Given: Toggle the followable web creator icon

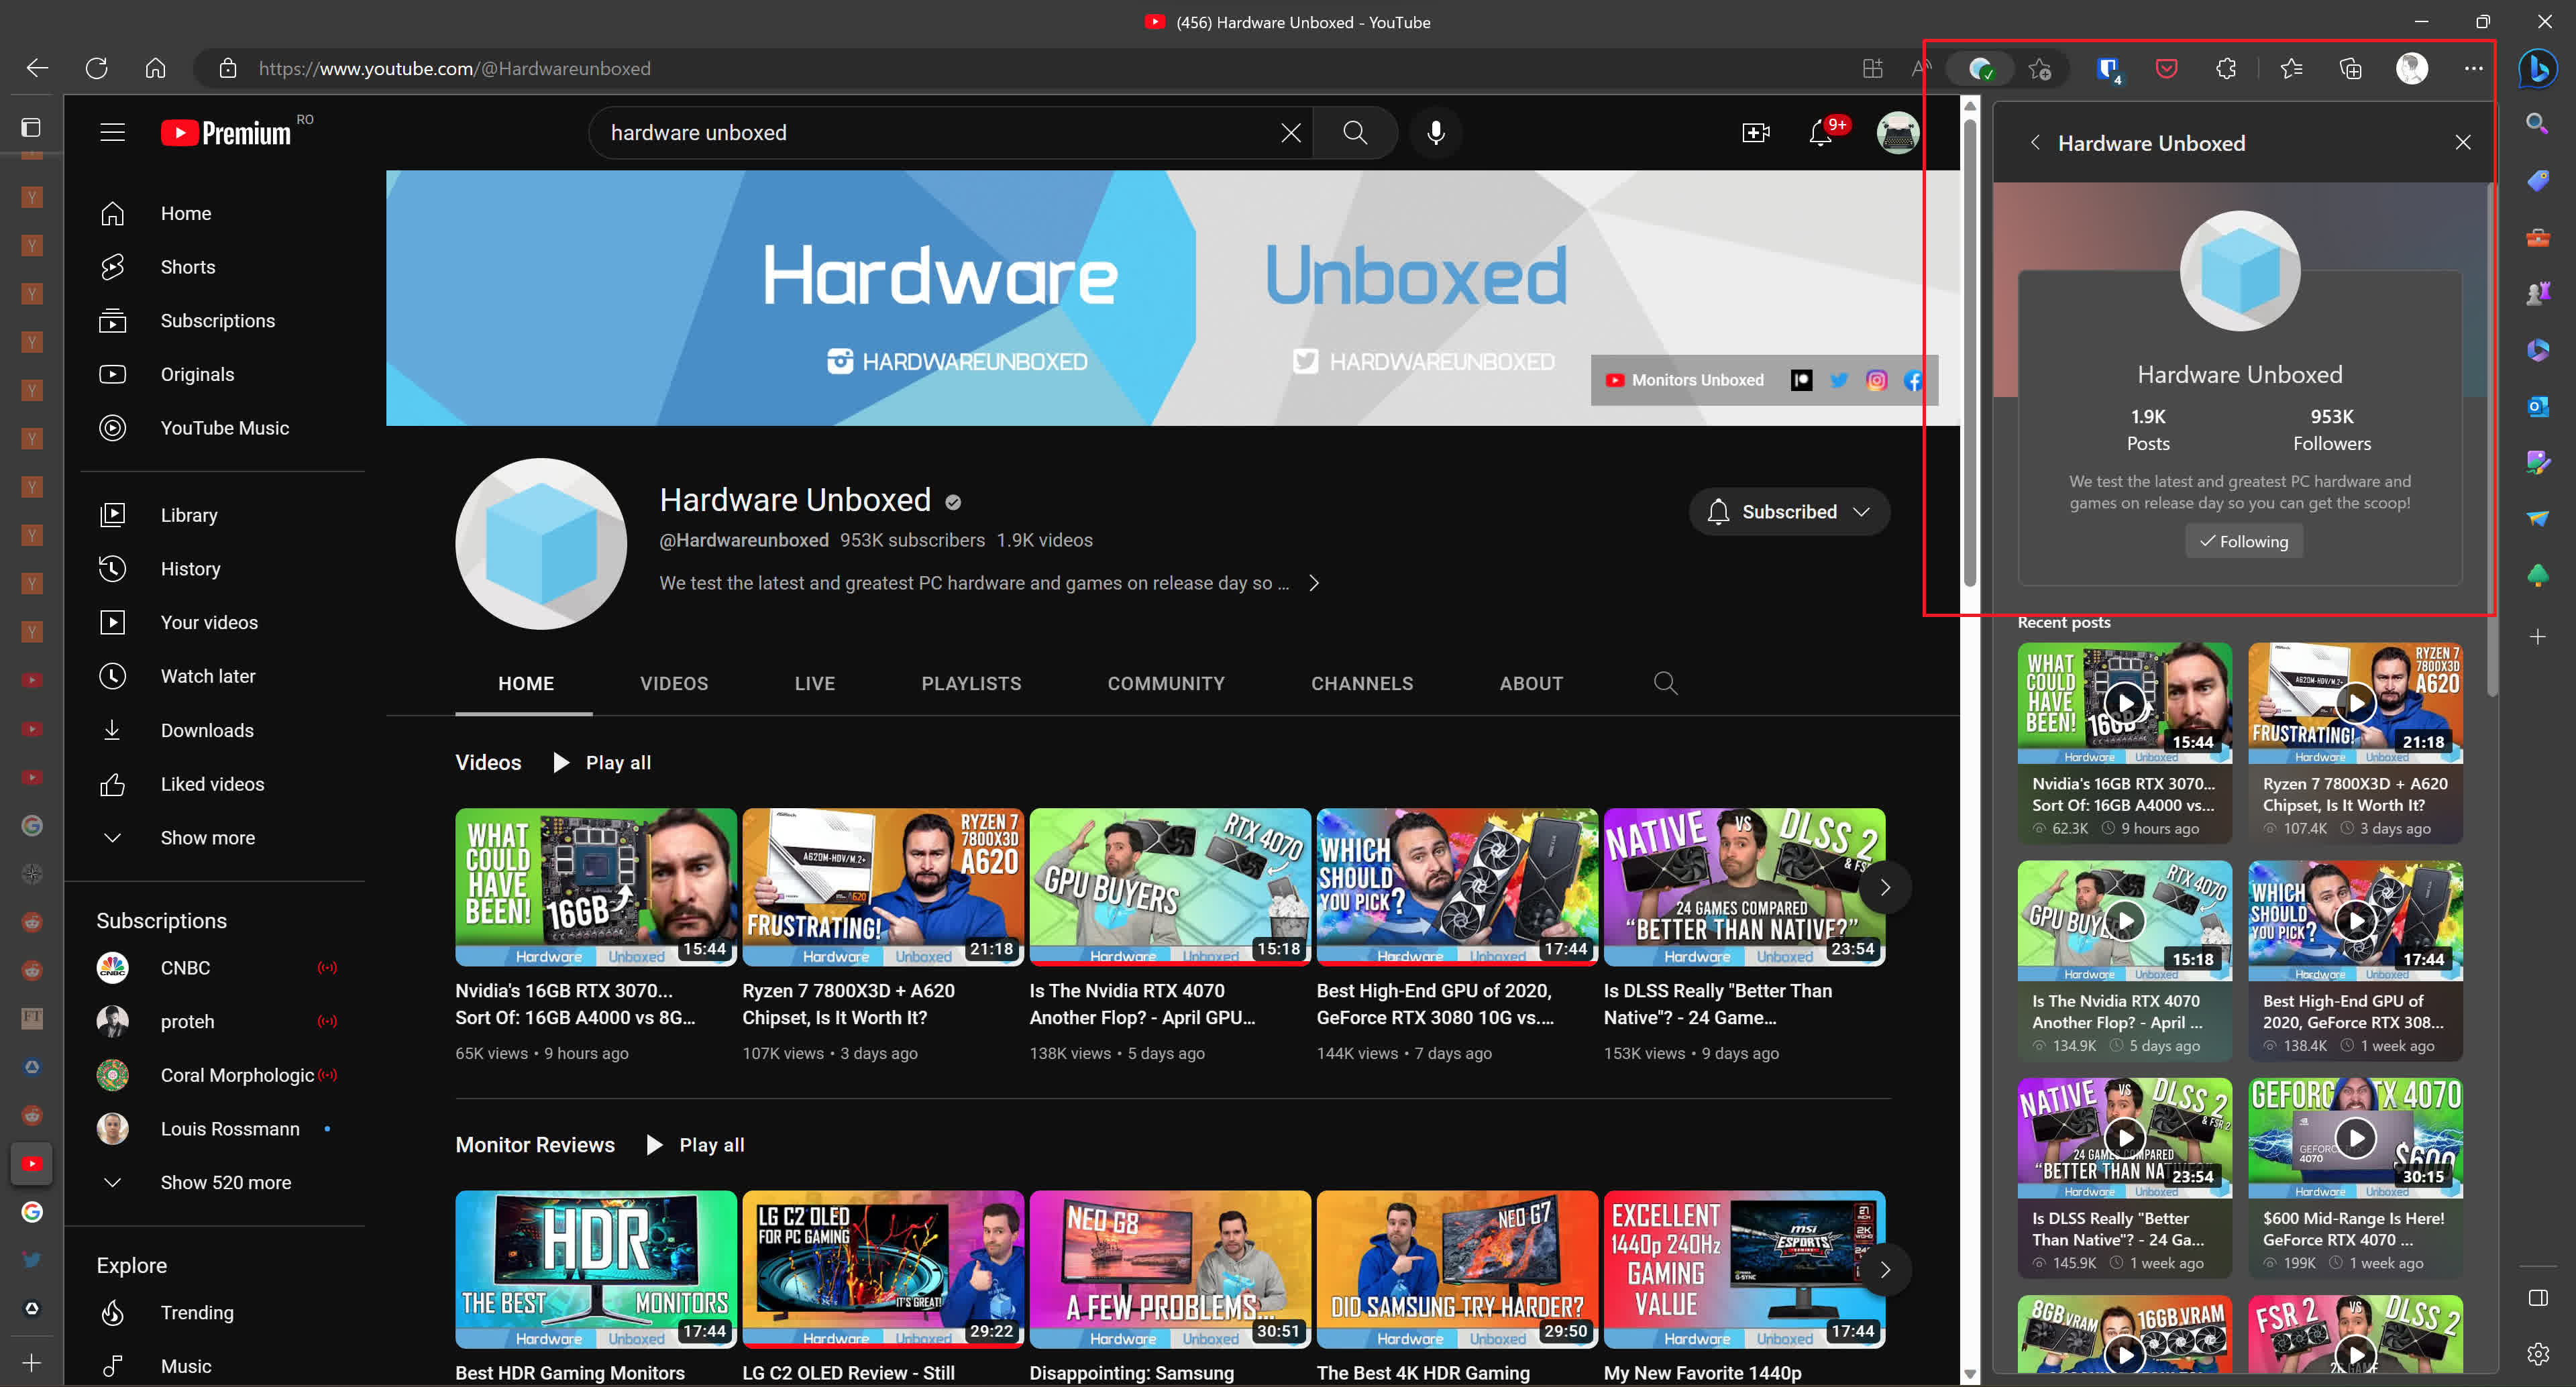Looking at the screenshot, I should coord(1980,68).
